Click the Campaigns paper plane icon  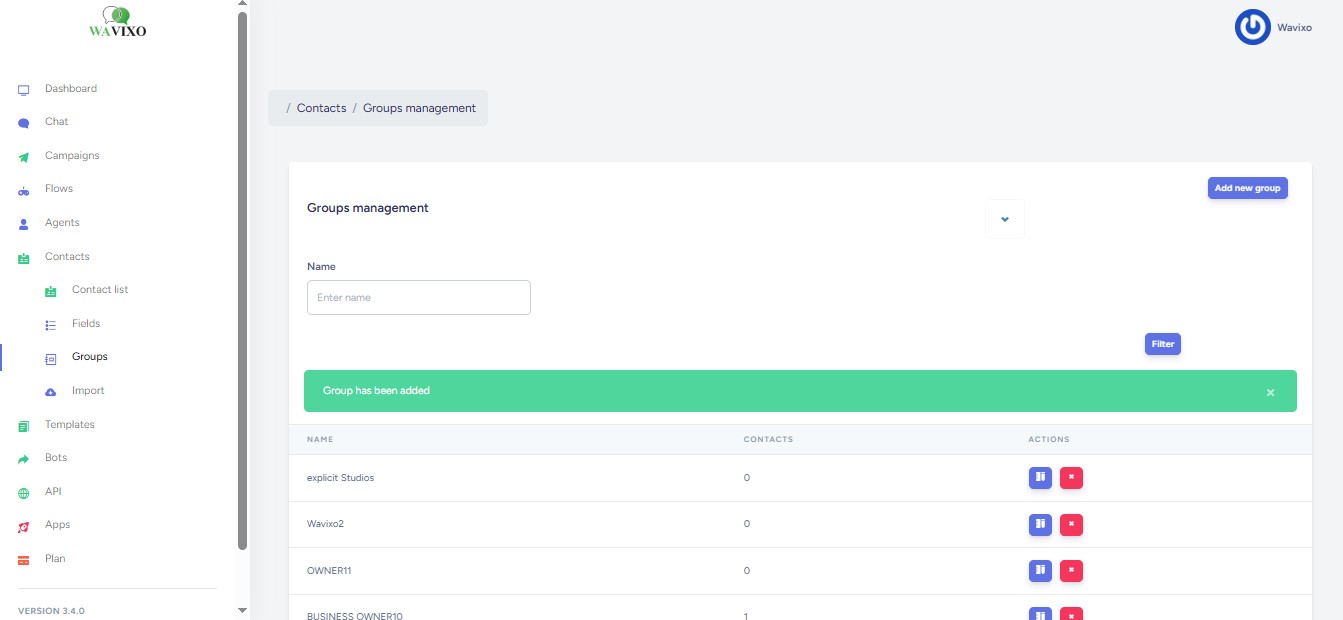(24, 157)
